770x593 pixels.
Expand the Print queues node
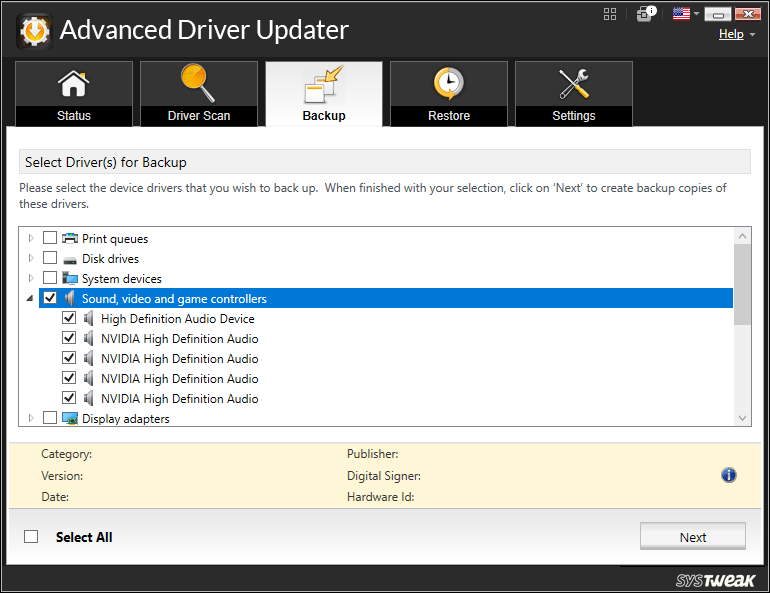coord(31,238)
